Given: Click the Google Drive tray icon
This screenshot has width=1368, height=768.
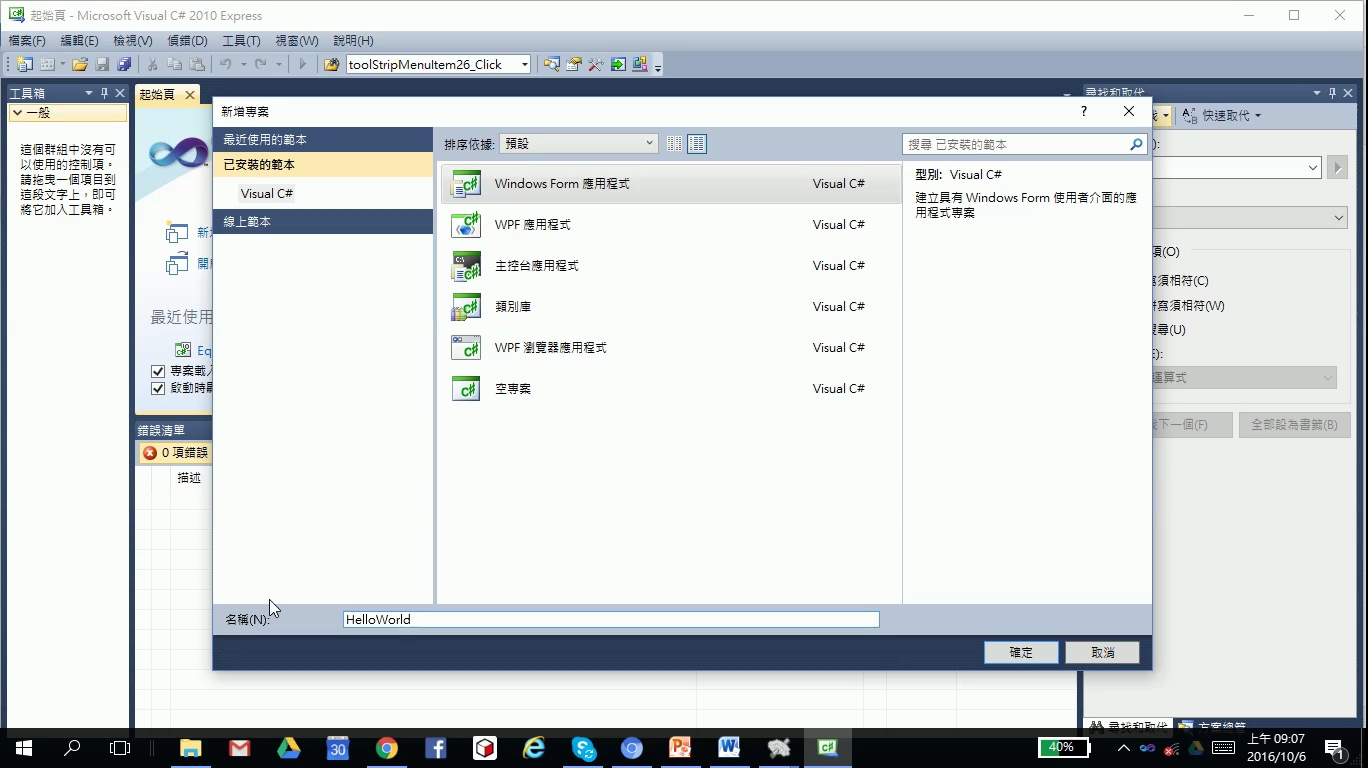Looking at the screenshot, I should click(1196, 748).
